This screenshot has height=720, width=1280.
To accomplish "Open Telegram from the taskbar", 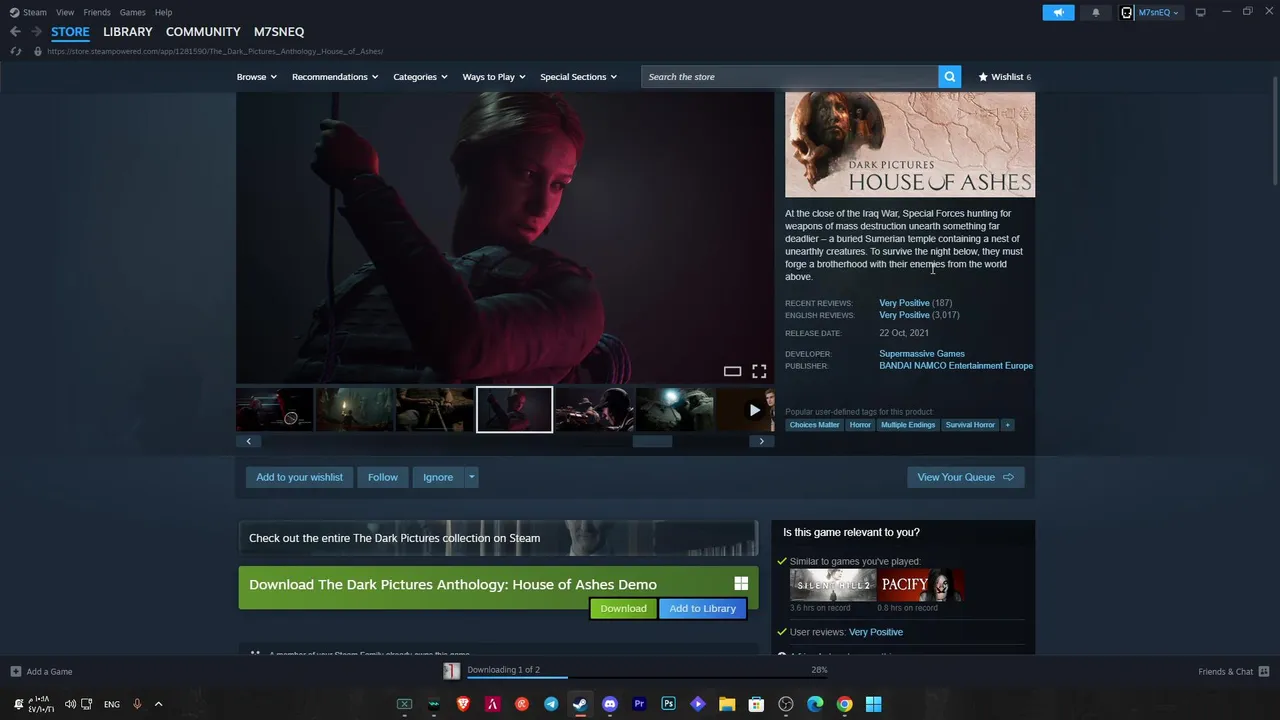I will coord(551,704).
